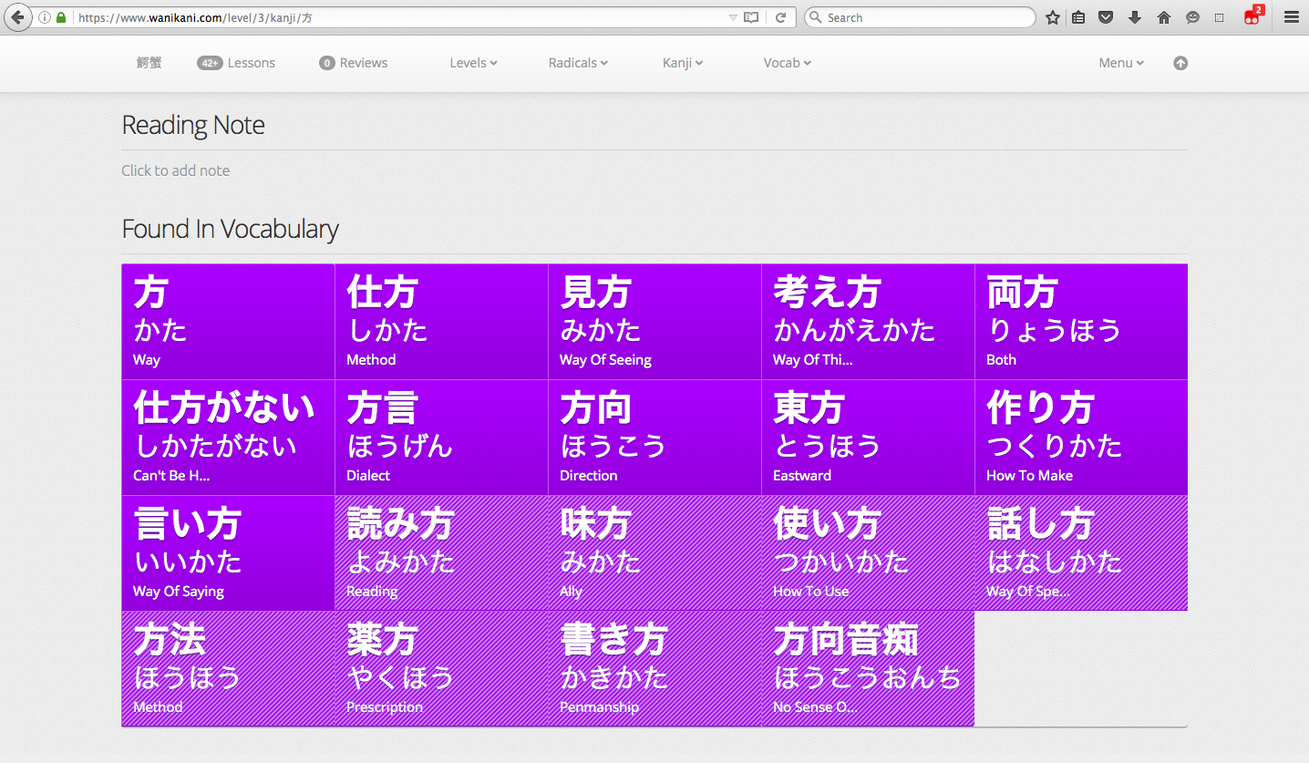Image resolution: width=1309 pixels, height=763 pixels.
Task: Select the 読み方 Reading vocabulary card
Action: coord(441,554)
